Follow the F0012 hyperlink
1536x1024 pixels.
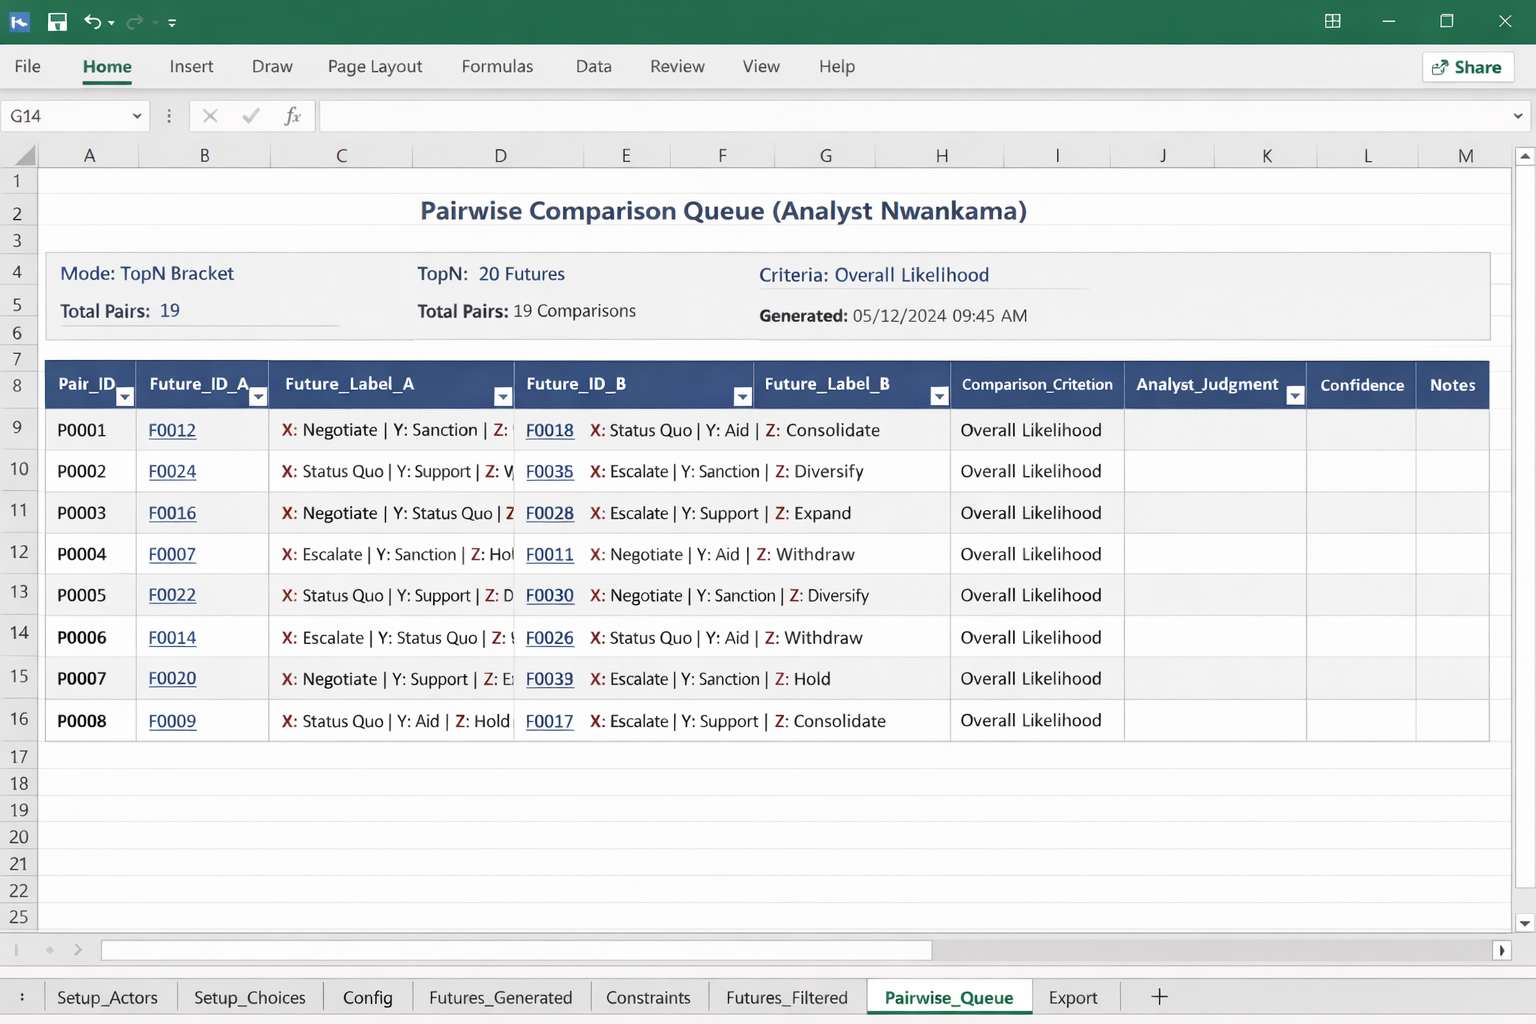pos(172,430)
